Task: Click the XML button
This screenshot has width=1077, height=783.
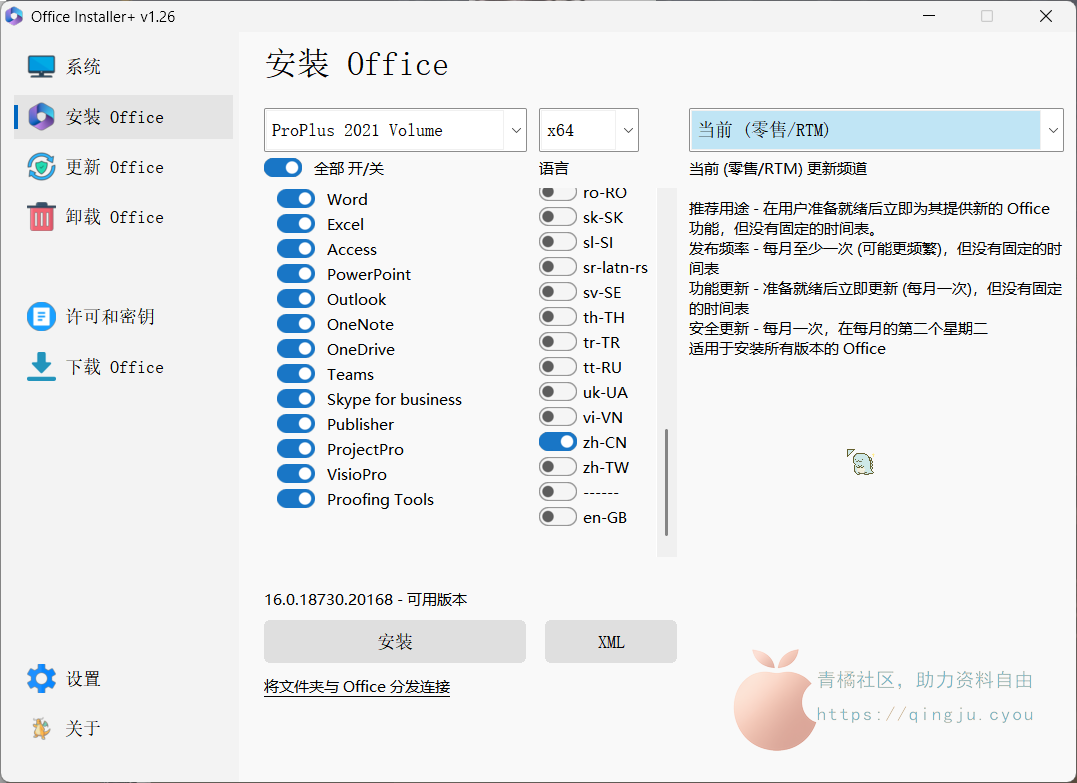Action: tap(611, 642)
